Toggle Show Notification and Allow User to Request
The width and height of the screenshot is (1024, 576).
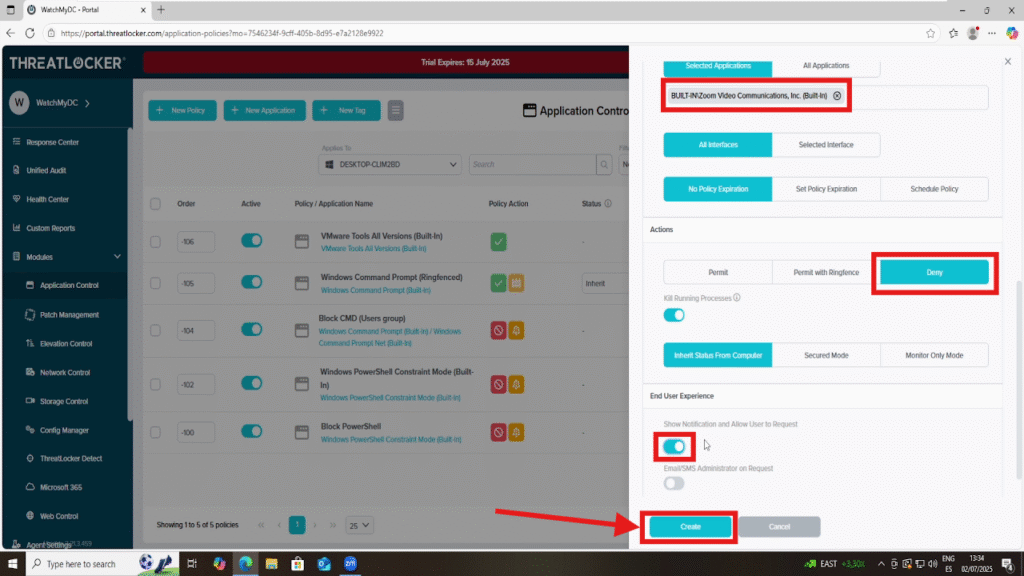pyautogui.click(x=673, y=447)
